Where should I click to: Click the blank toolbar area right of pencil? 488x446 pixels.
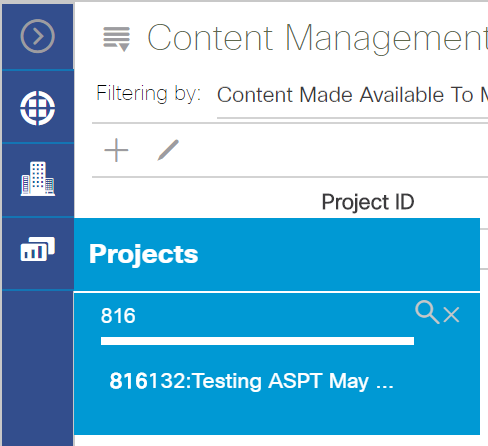333,150
